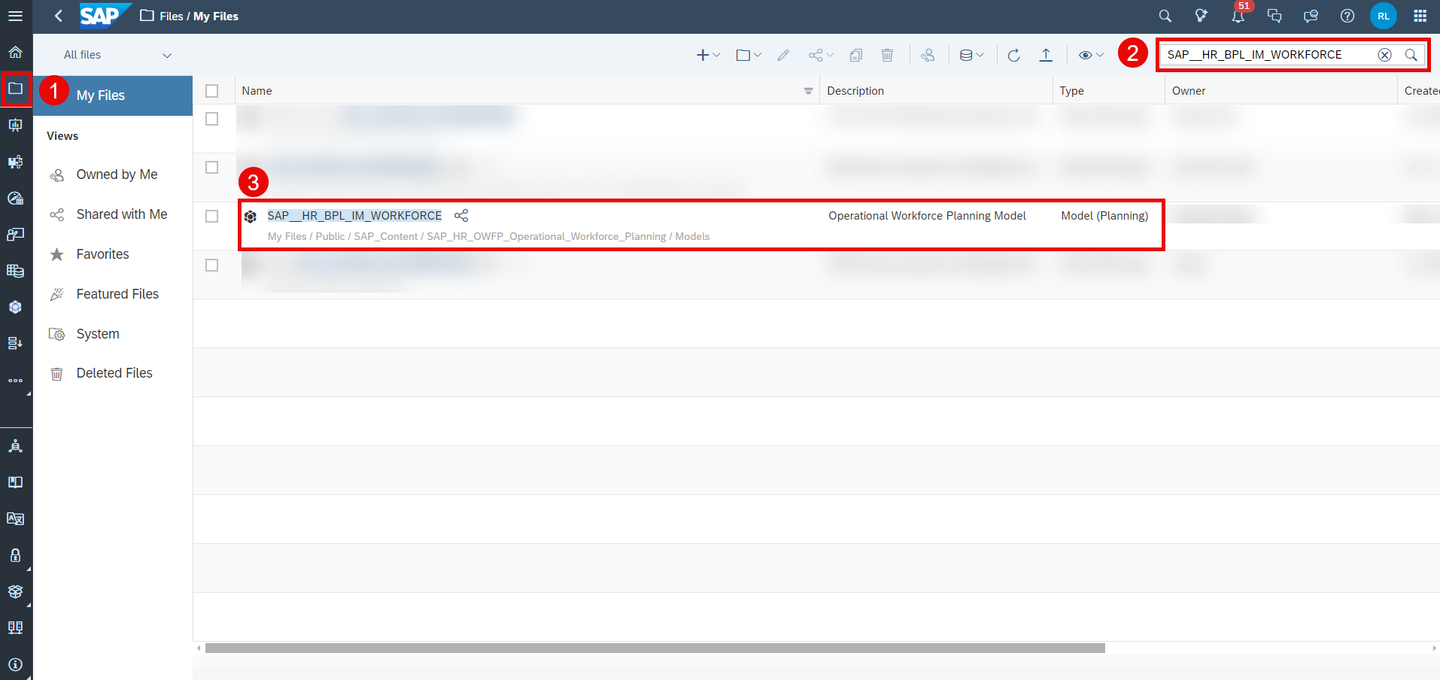Open the Name column filter menu icon

pyautogui.click(x=808, y=91)
